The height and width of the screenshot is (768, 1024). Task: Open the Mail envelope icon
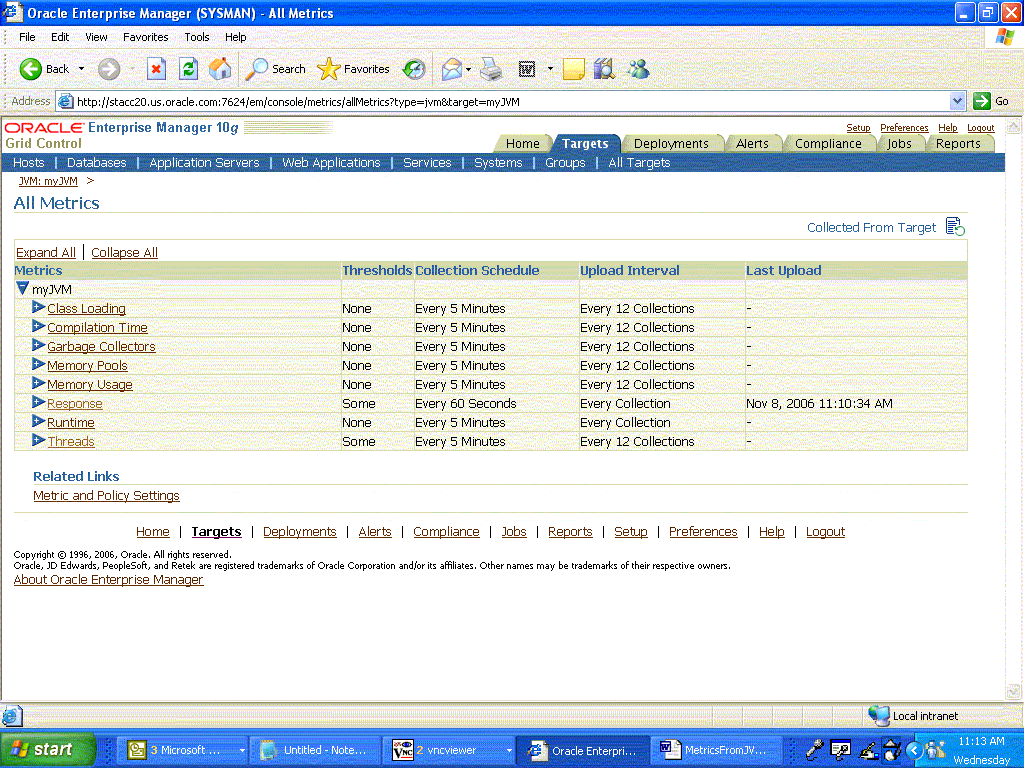click(452, 69)
